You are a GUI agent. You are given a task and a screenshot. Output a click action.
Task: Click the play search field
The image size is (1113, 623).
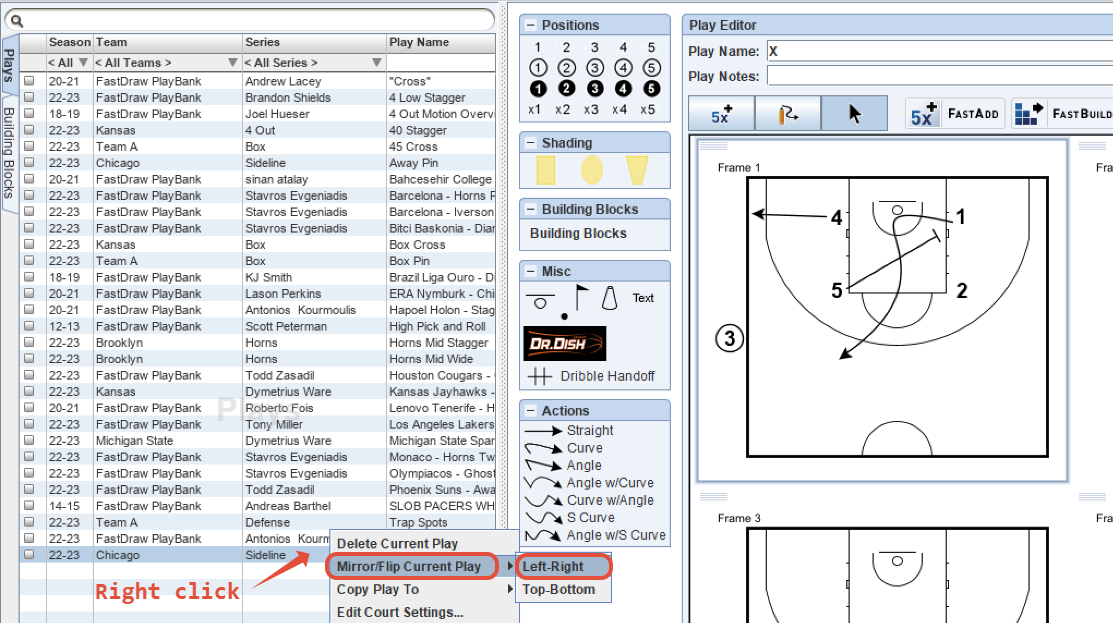[x=250, y=21]
